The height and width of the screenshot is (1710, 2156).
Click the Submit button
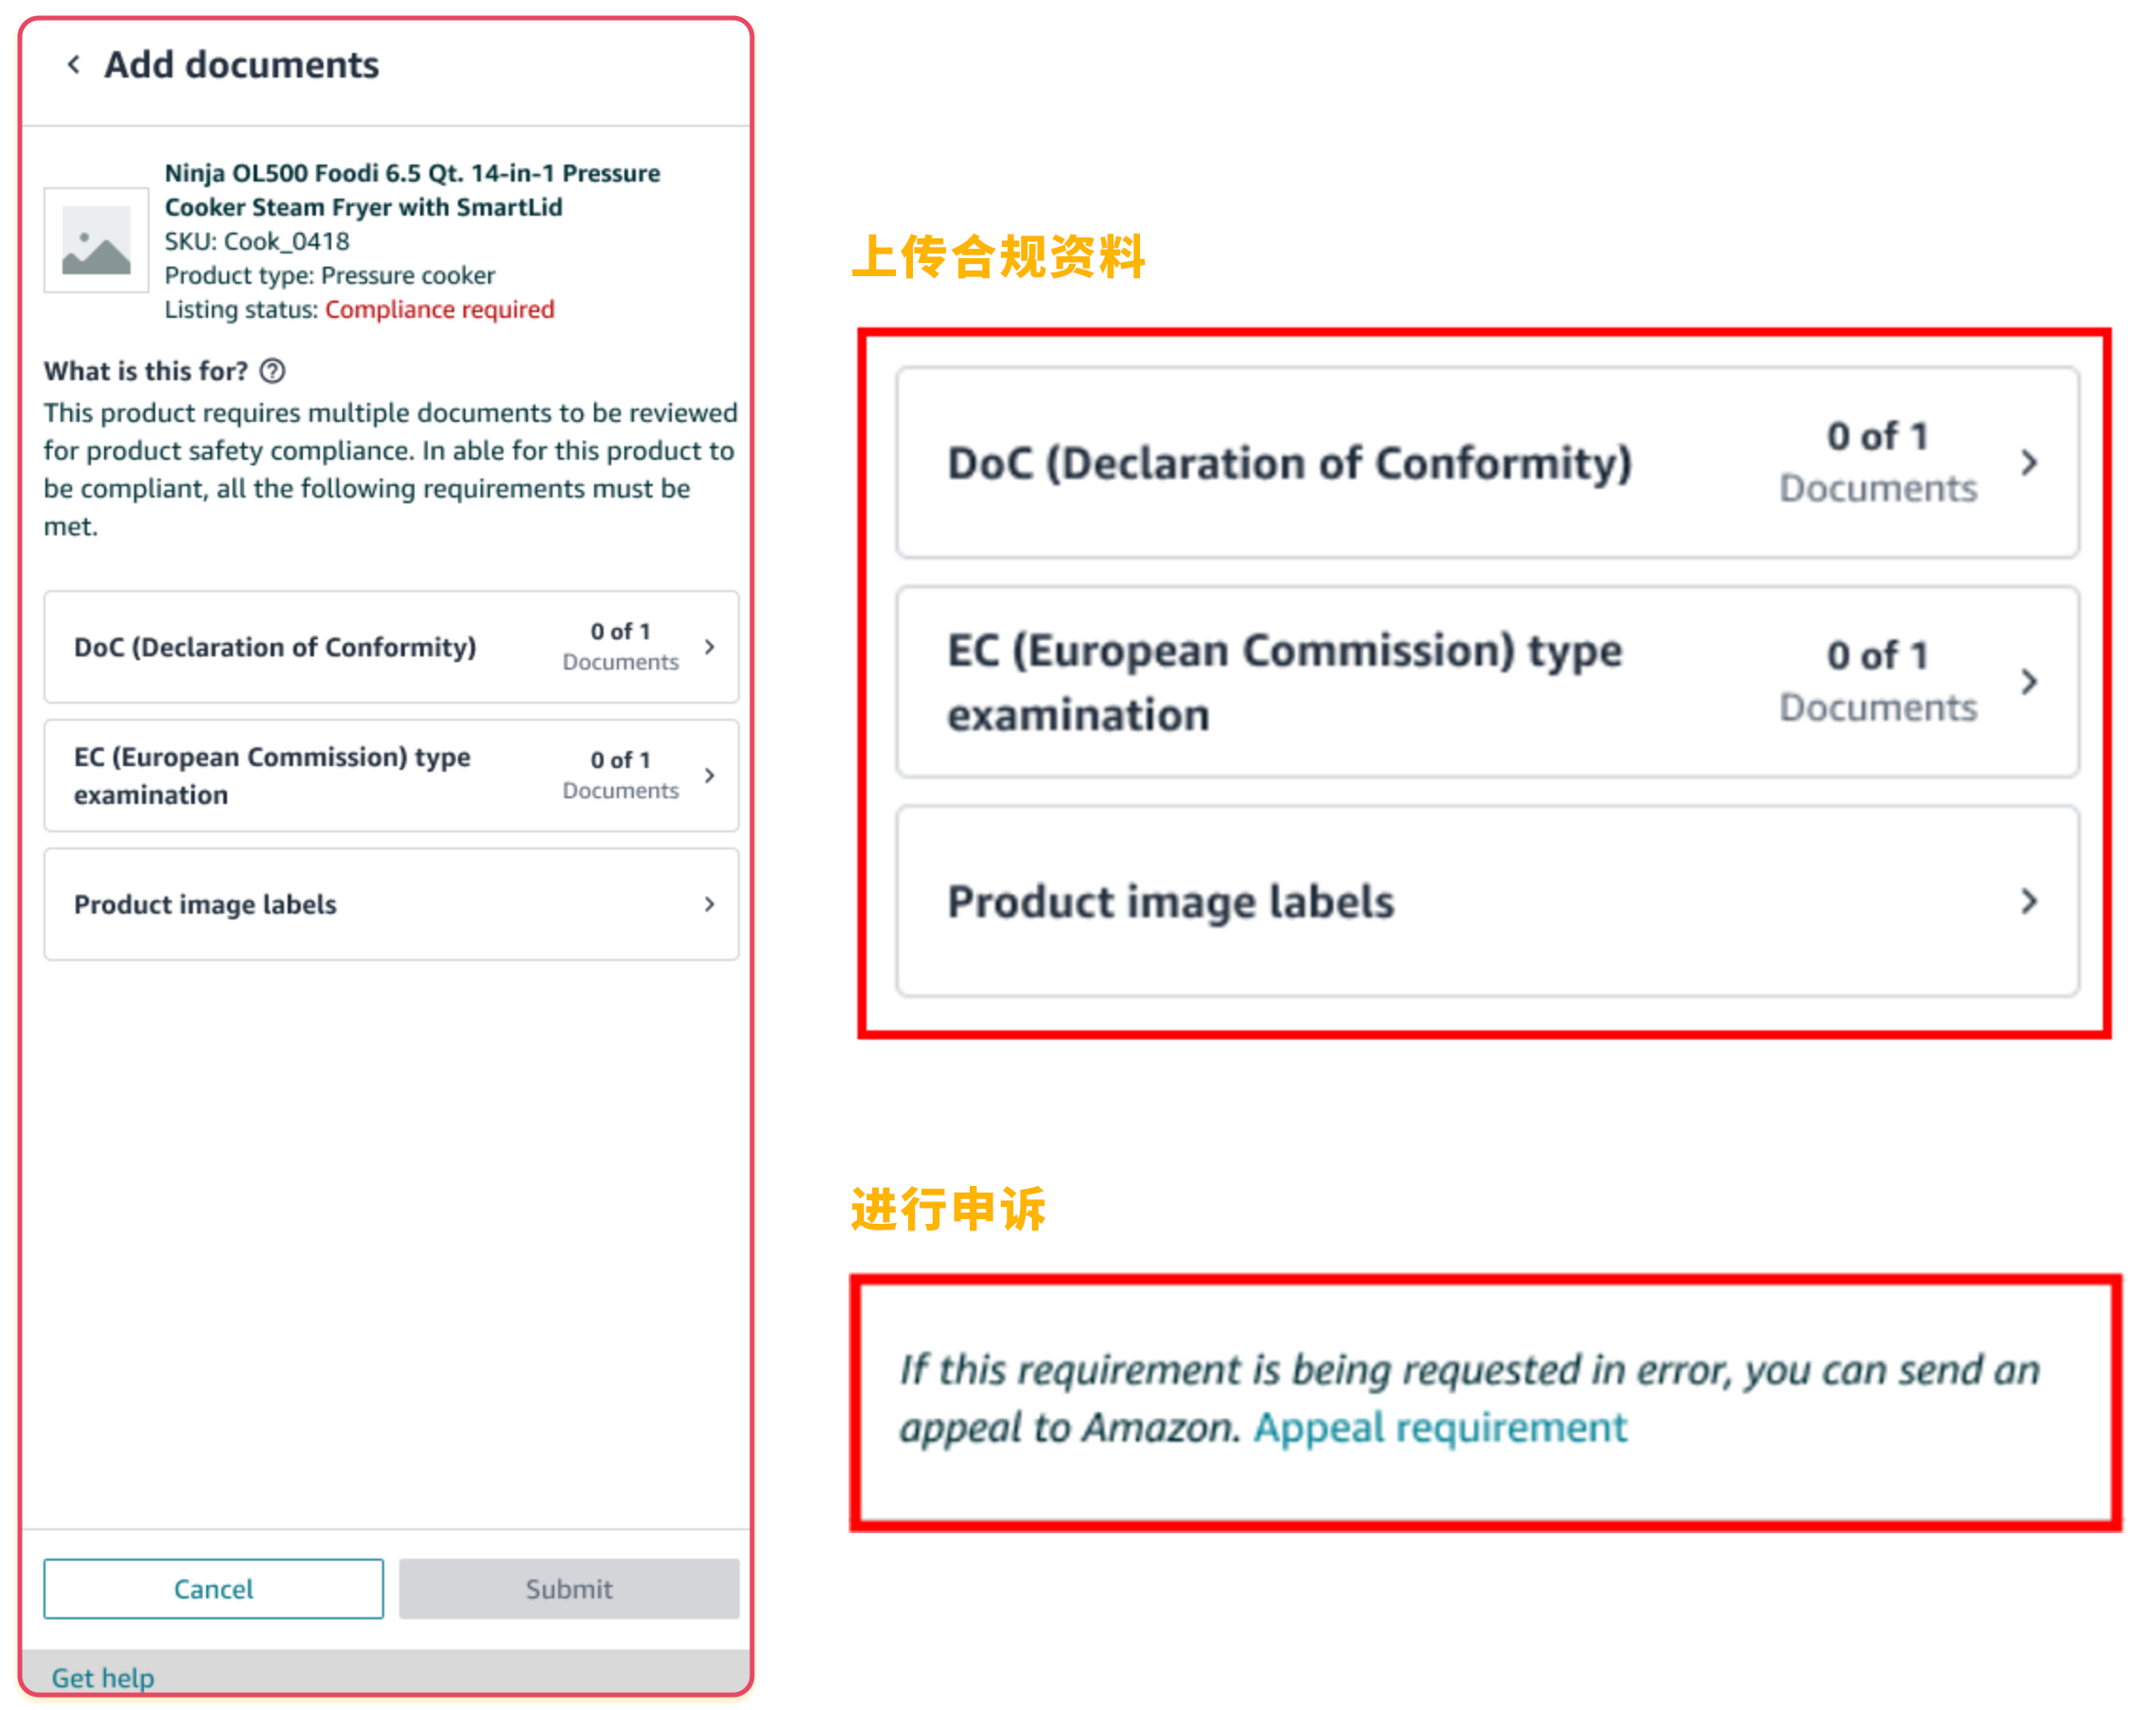pyautogui.click(x=569, y=1588)
